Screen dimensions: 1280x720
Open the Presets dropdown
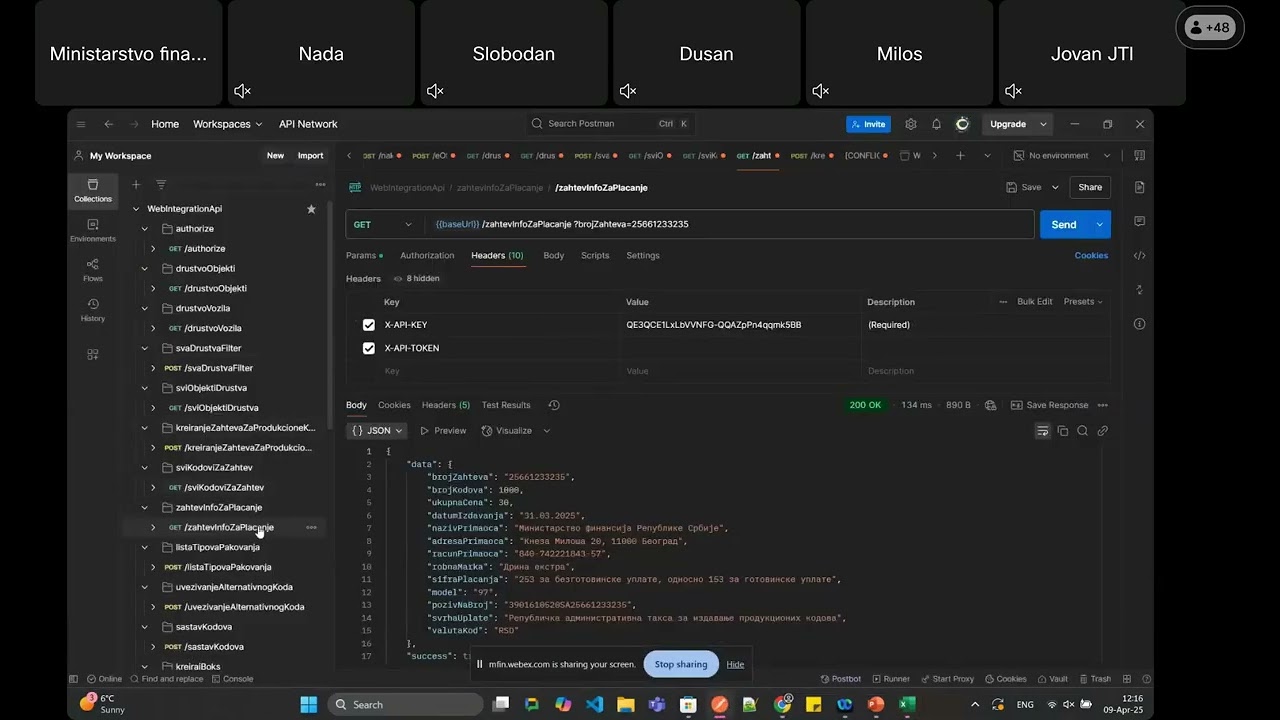[x=1083, y=302]
